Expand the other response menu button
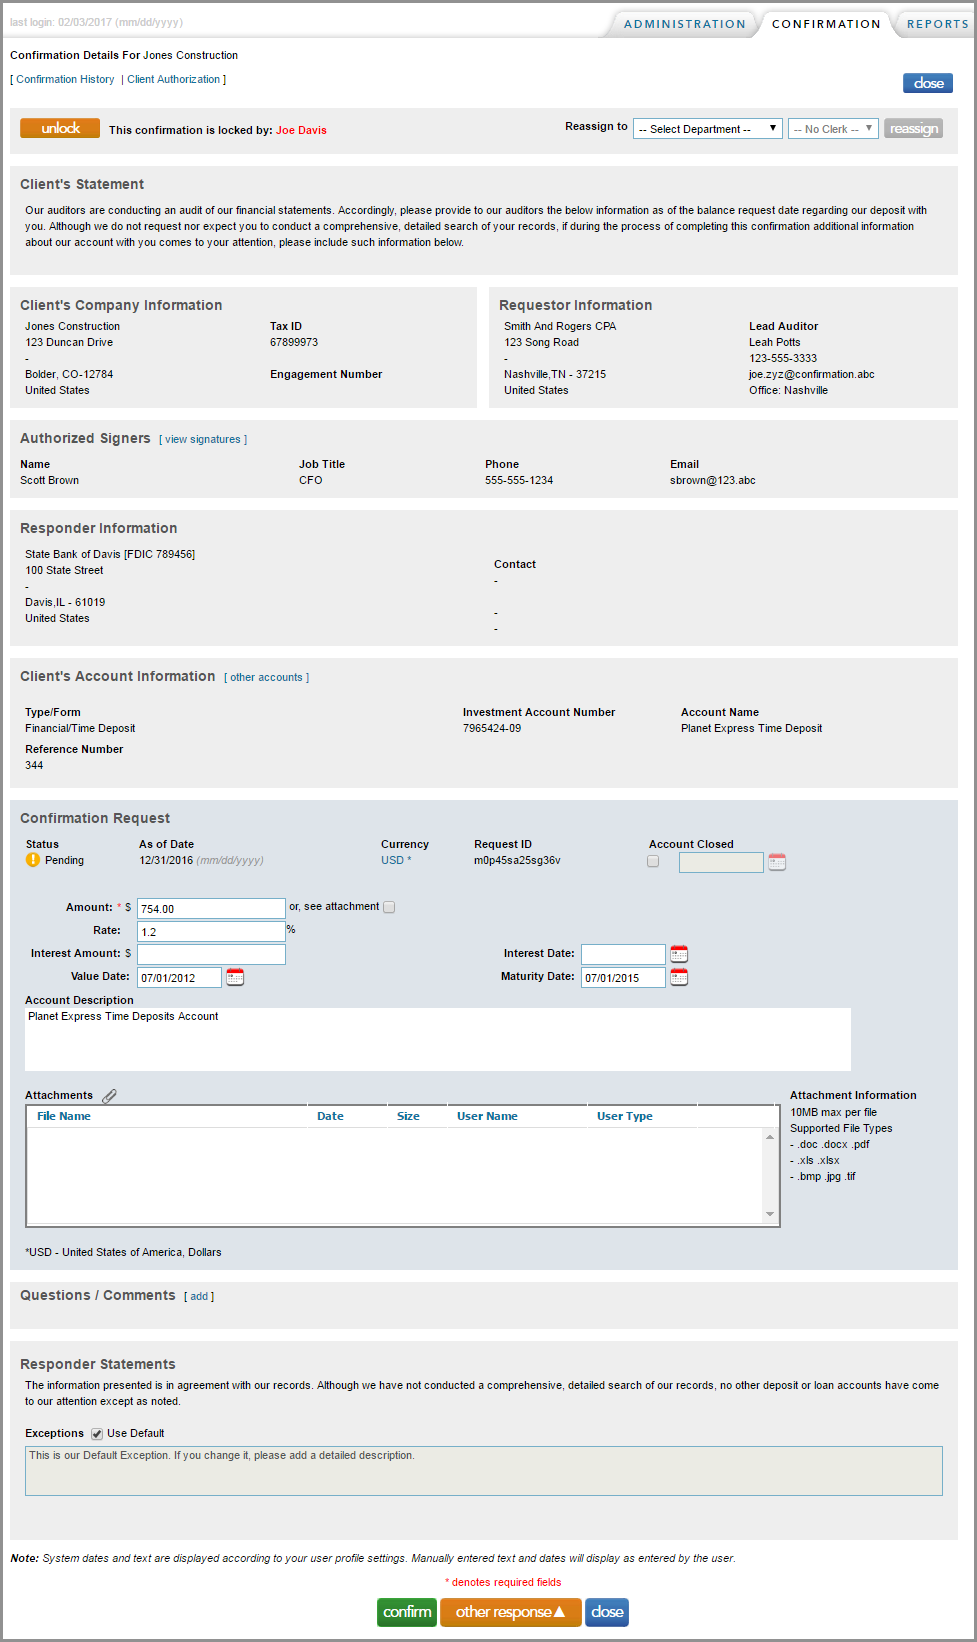This screenshot has width=977, height=1642. coord(510,1612)
